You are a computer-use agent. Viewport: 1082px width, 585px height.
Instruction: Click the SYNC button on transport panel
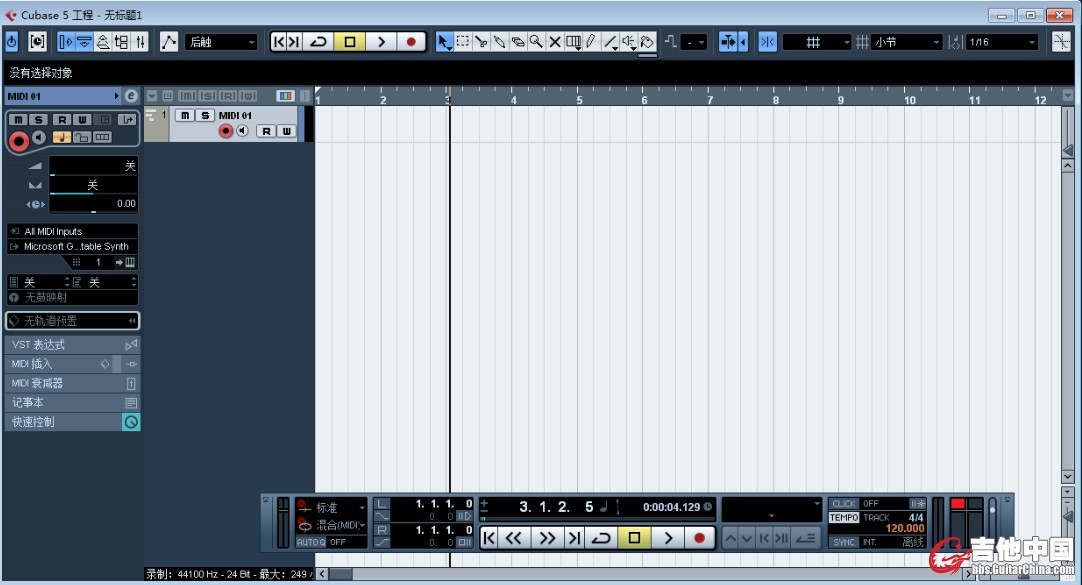pos(844,542)
